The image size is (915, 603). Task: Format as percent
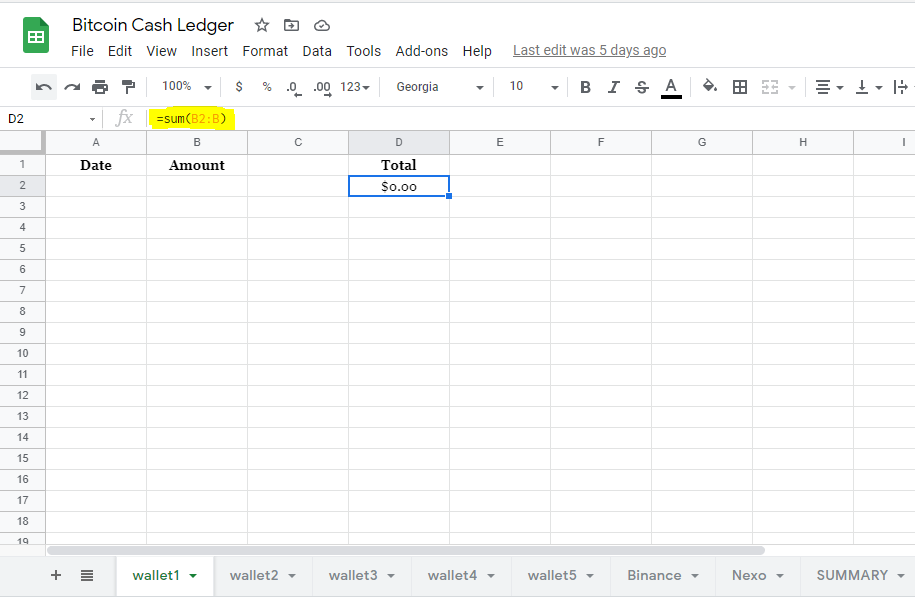(267, 87)
